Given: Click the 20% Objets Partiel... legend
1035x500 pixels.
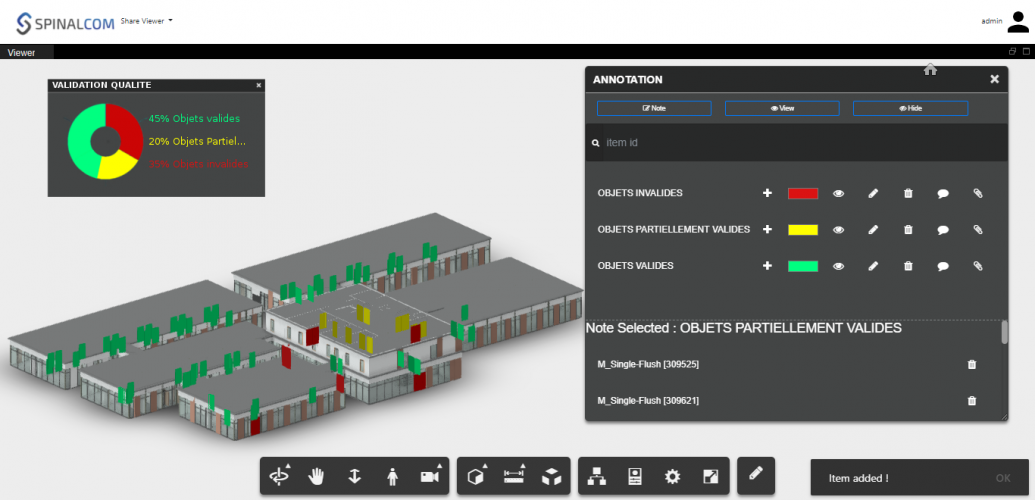Looking at the screenshot, I should [x=197, y=141].
